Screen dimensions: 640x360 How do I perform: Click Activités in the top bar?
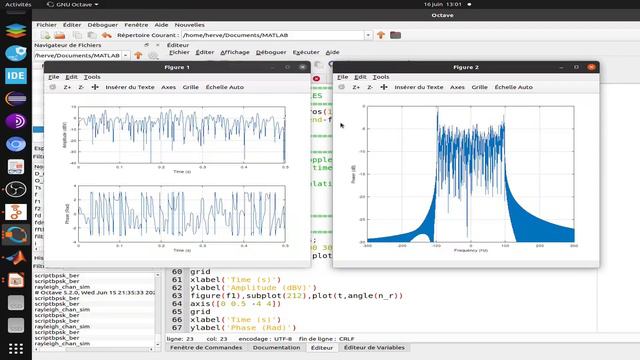(x=18, y=4)
